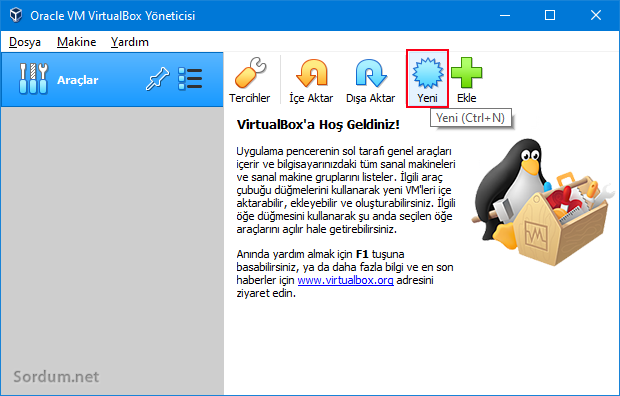The height and width of the screenshot is (396, 620).
Task: Click the bold F1 key text
Action: click(x=362, y=254)
